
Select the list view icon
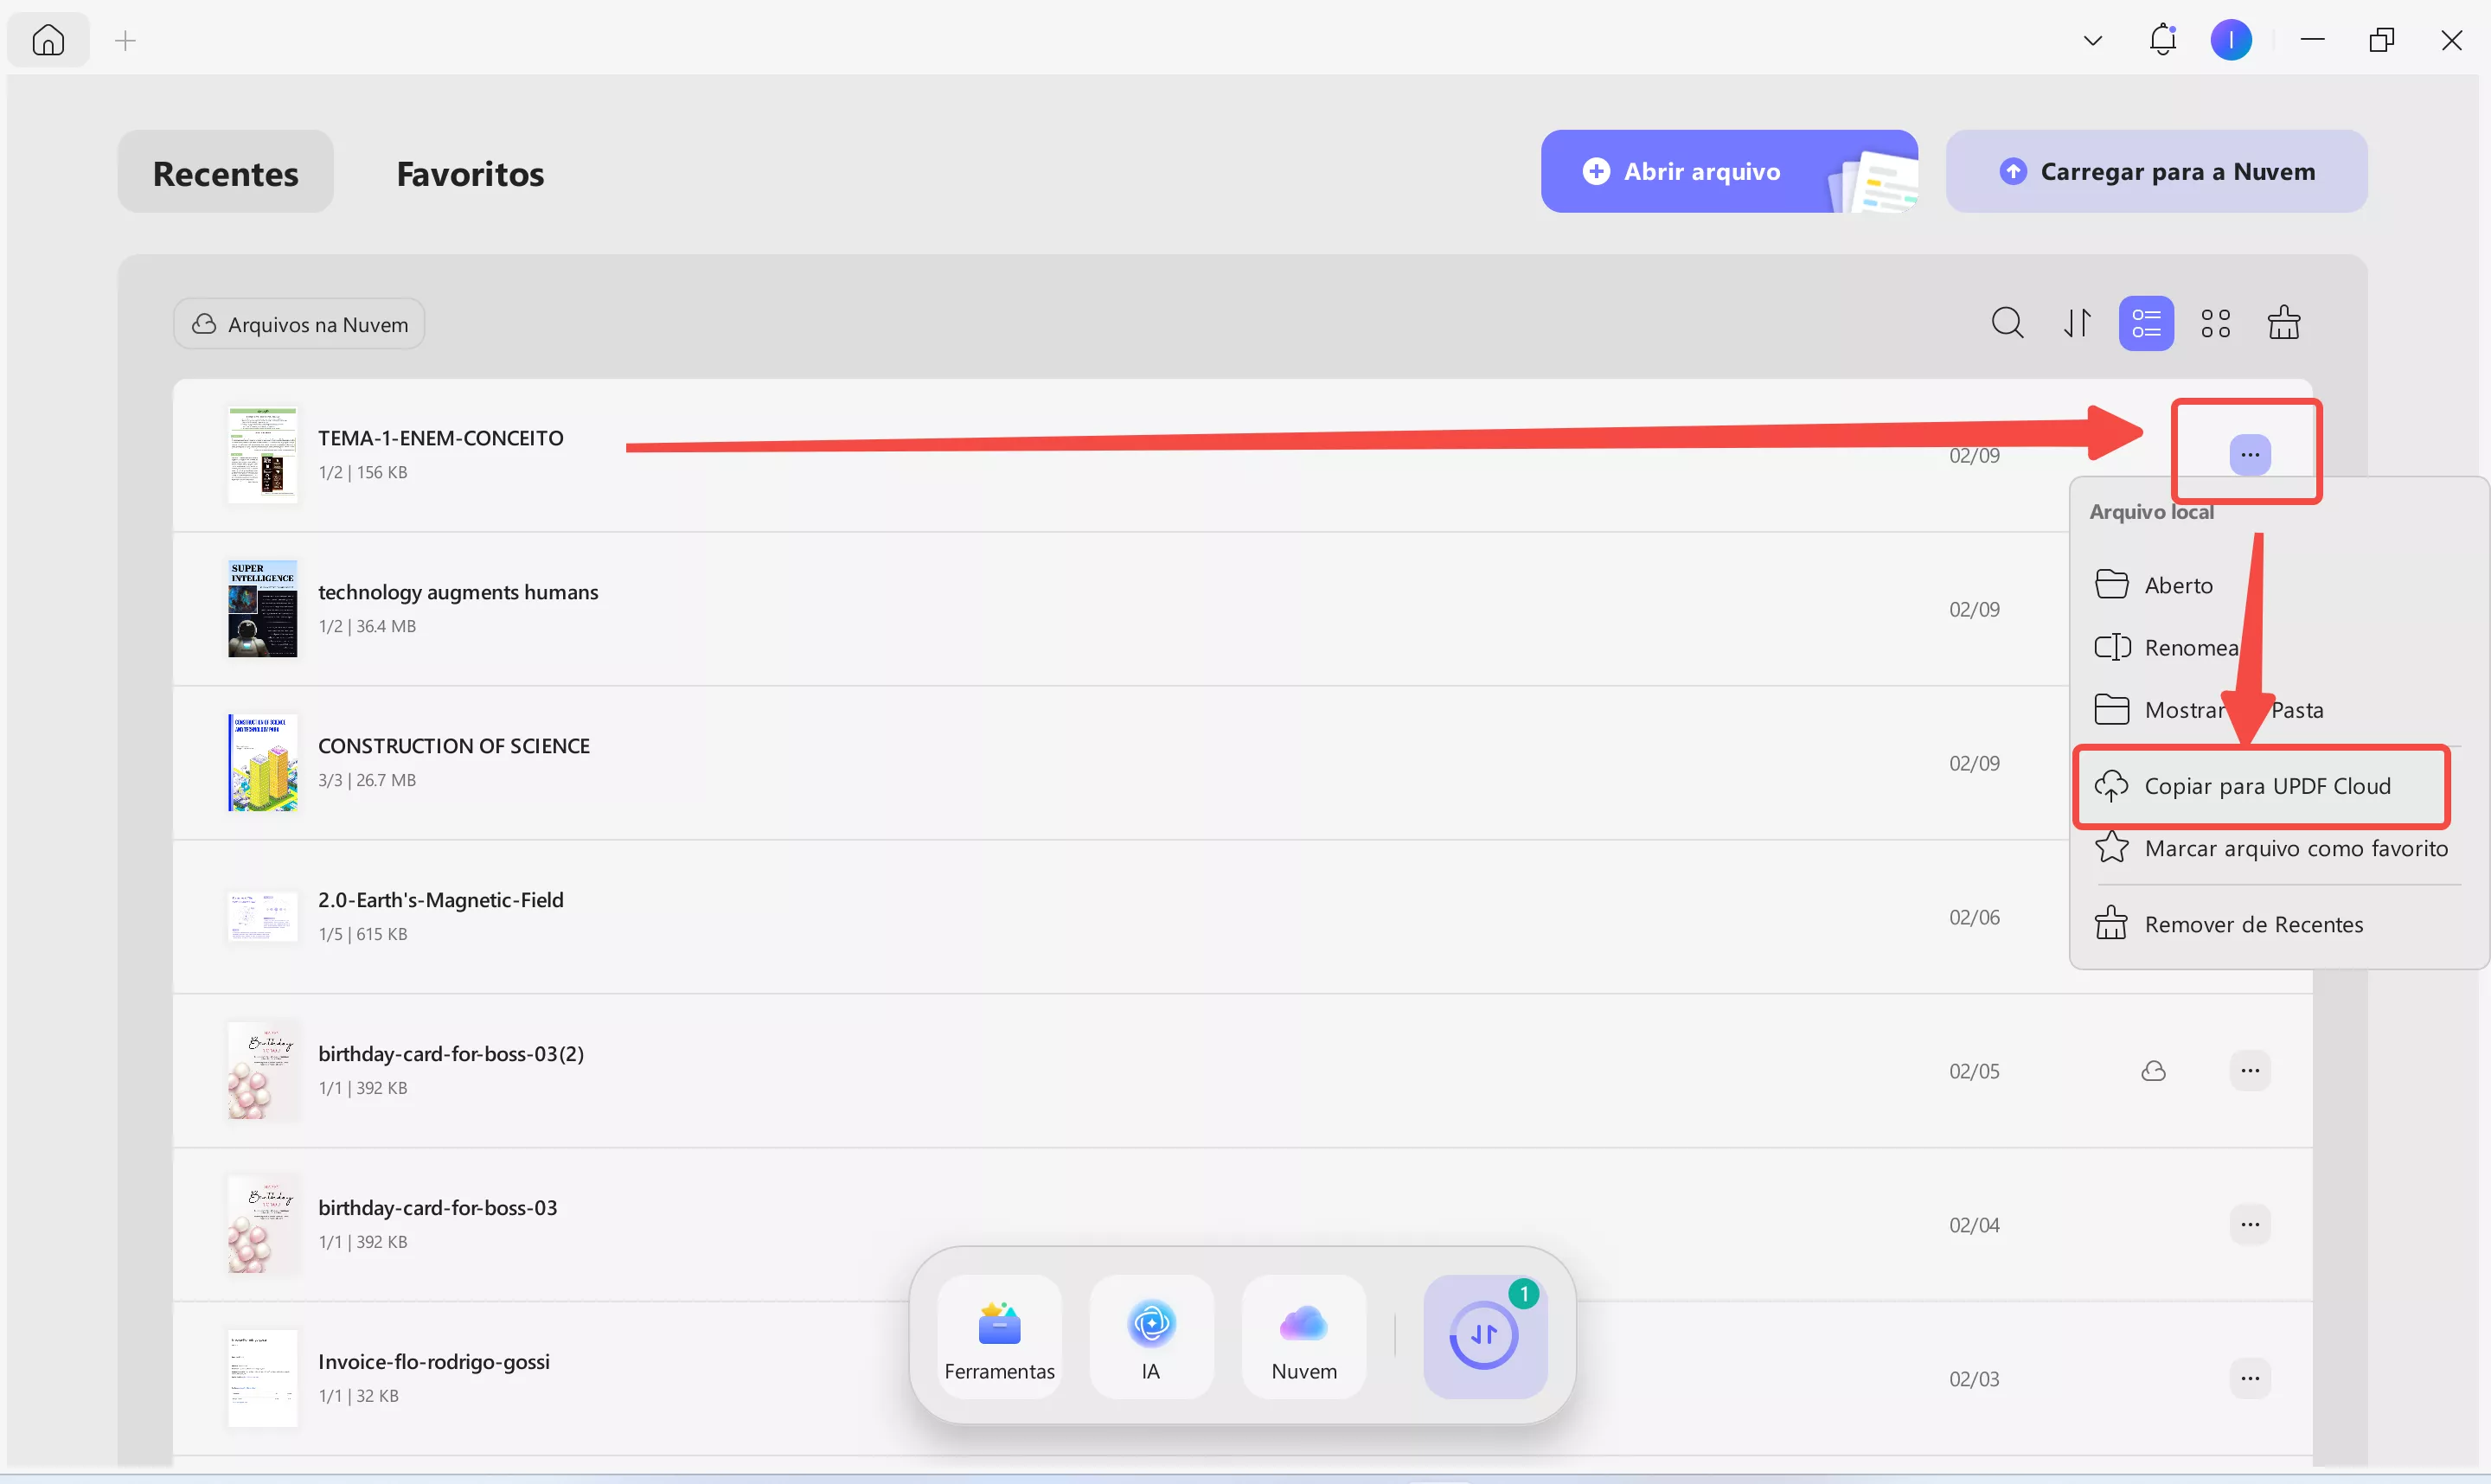tap(2146, 322)
